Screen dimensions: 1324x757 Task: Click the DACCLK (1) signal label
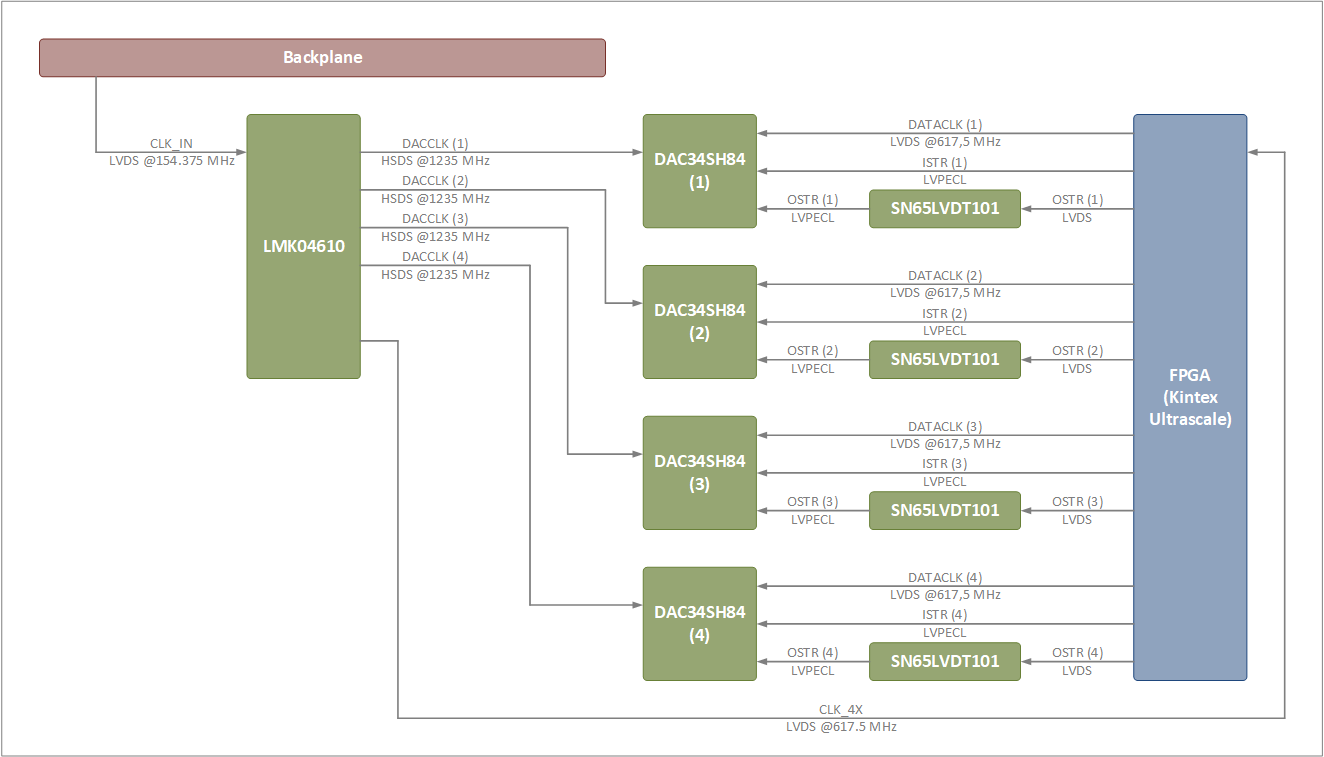click(435, 143)
